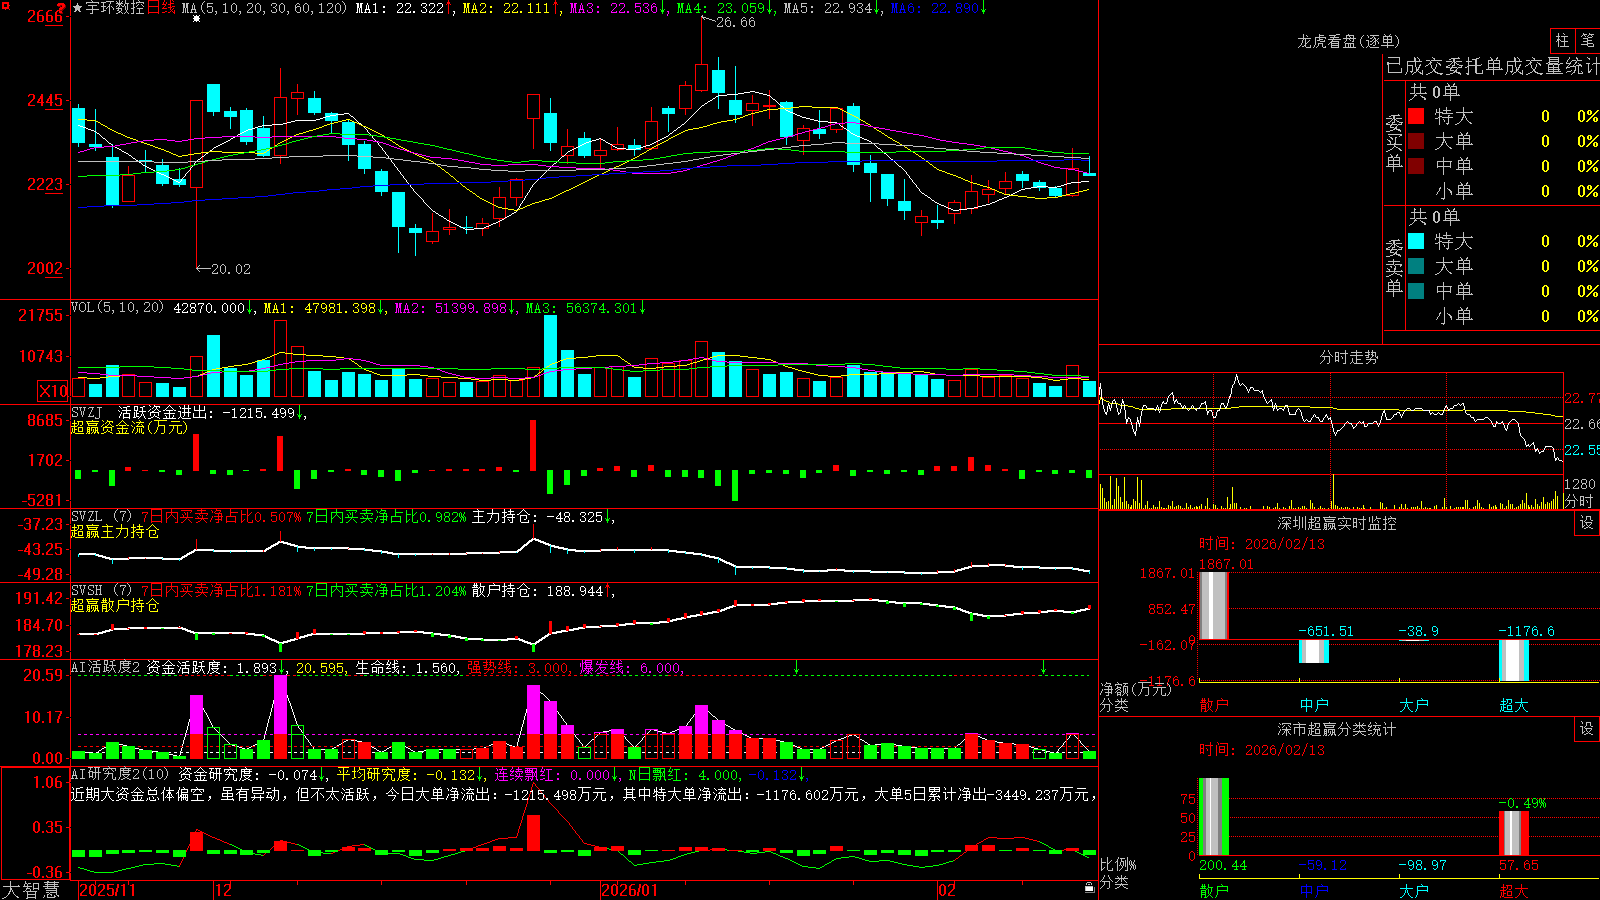The width and height of the screenshot is (1600, 900).
Task: Click the SVZJ indicator label
Action: click(x=87, y=412)
